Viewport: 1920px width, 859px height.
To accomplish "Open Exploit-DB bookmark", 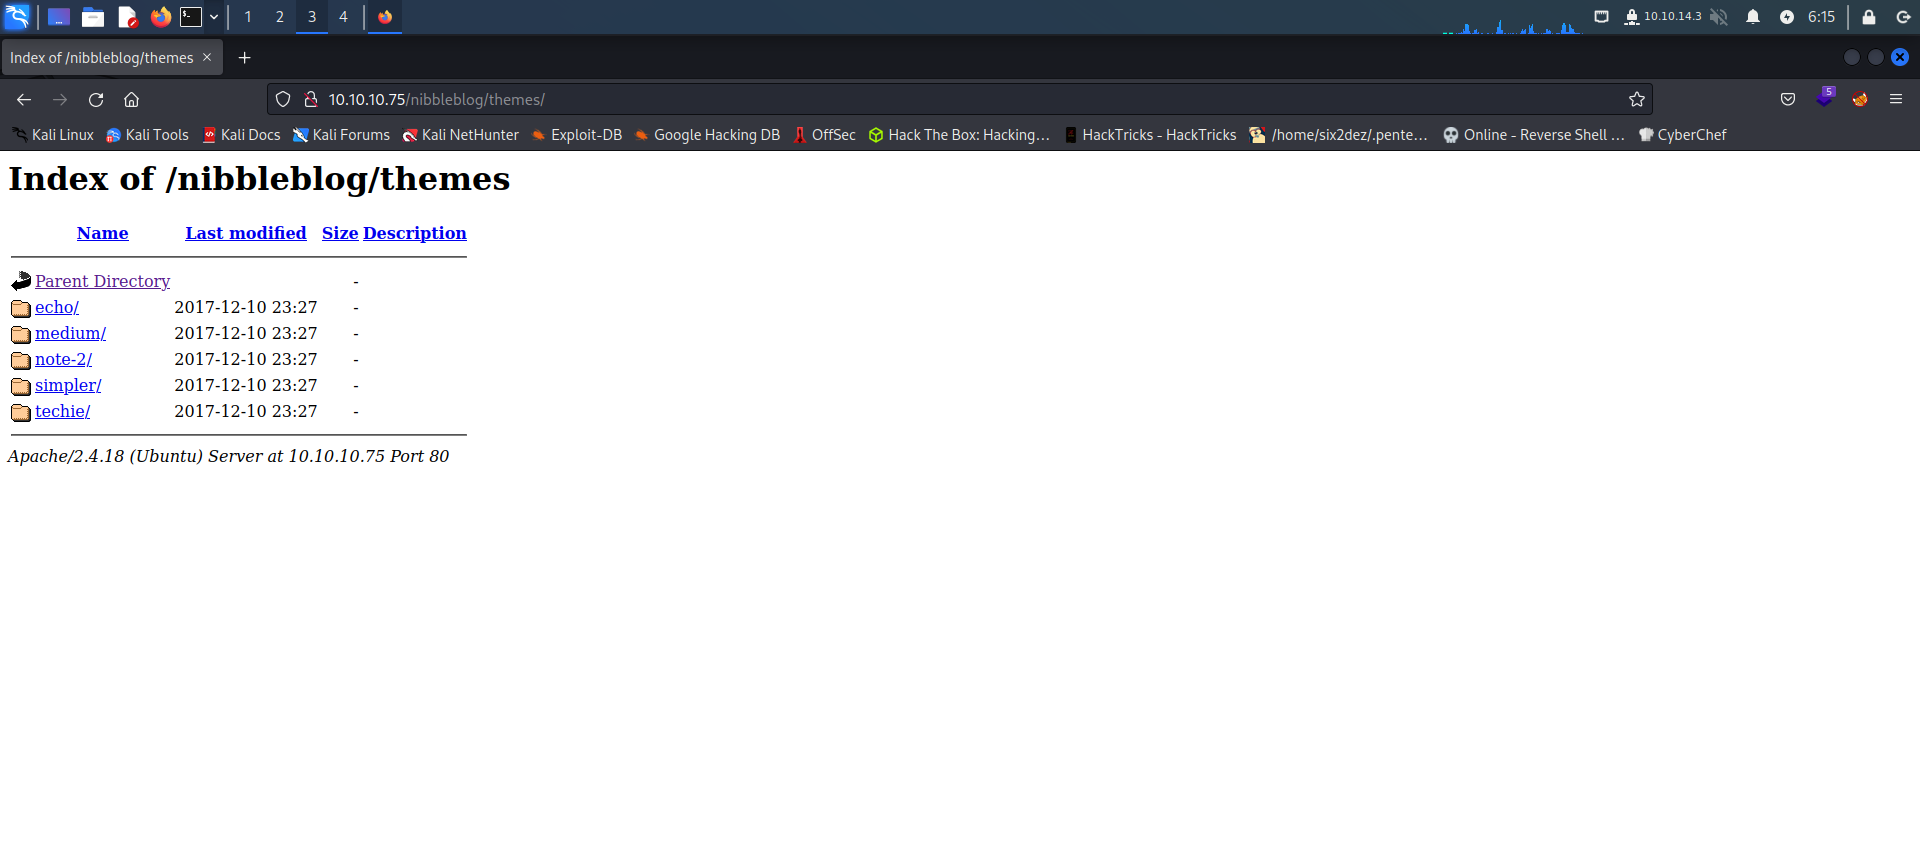I will point(576,135).
